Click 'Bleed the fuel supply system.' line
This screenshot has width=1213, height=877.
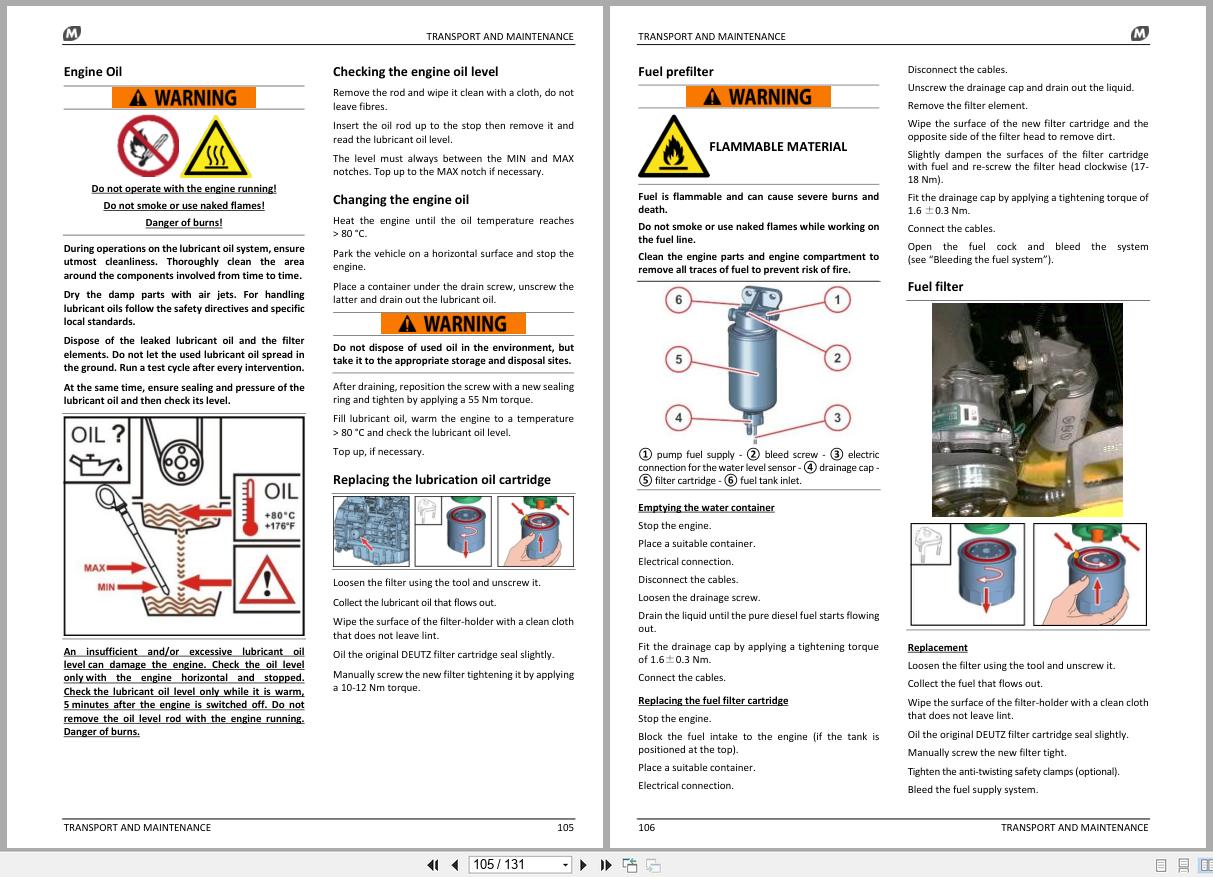[x=973, y=790]
